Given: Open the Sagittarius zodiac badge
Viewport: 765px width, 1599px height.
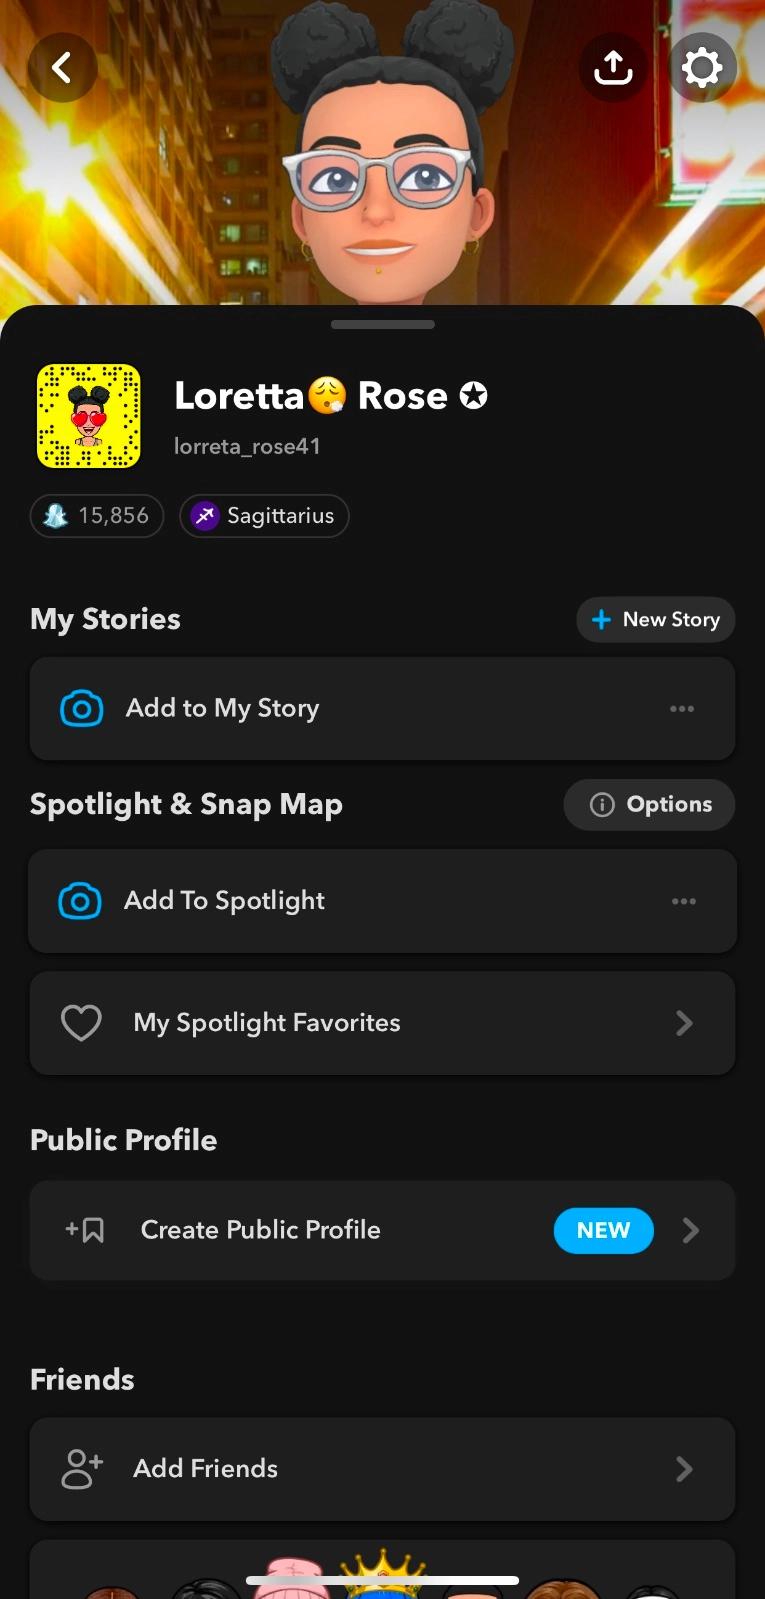Looking at the screenshot, I should click(264, 516).
